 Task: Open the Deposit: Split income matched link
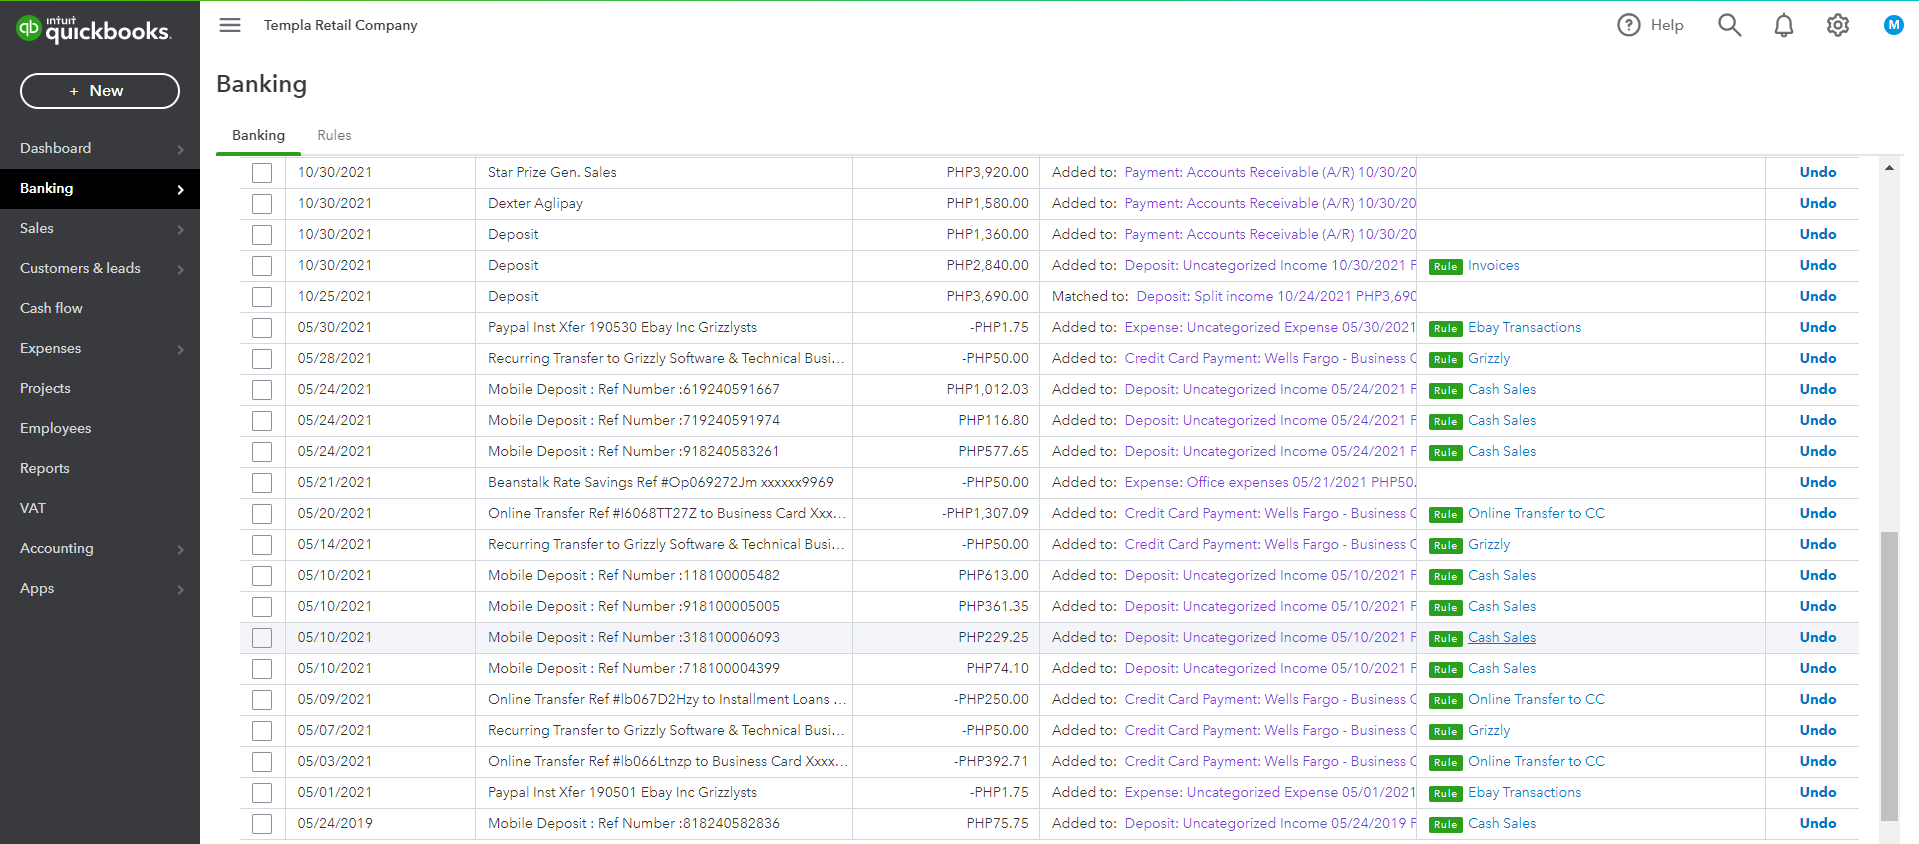coord(1277,296)
